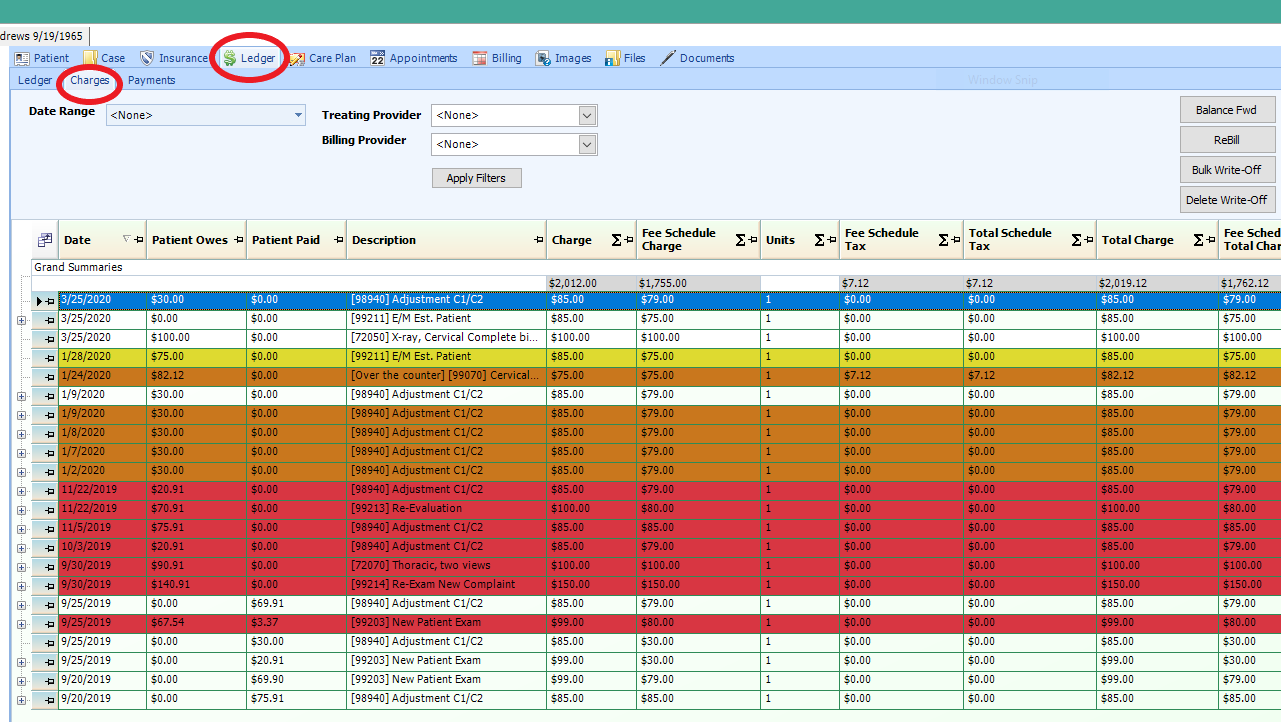The image size is (1281, 722).
Task: Click the pin icon on the Date column header
Action: pyautogui.click(x=139, y=240)
